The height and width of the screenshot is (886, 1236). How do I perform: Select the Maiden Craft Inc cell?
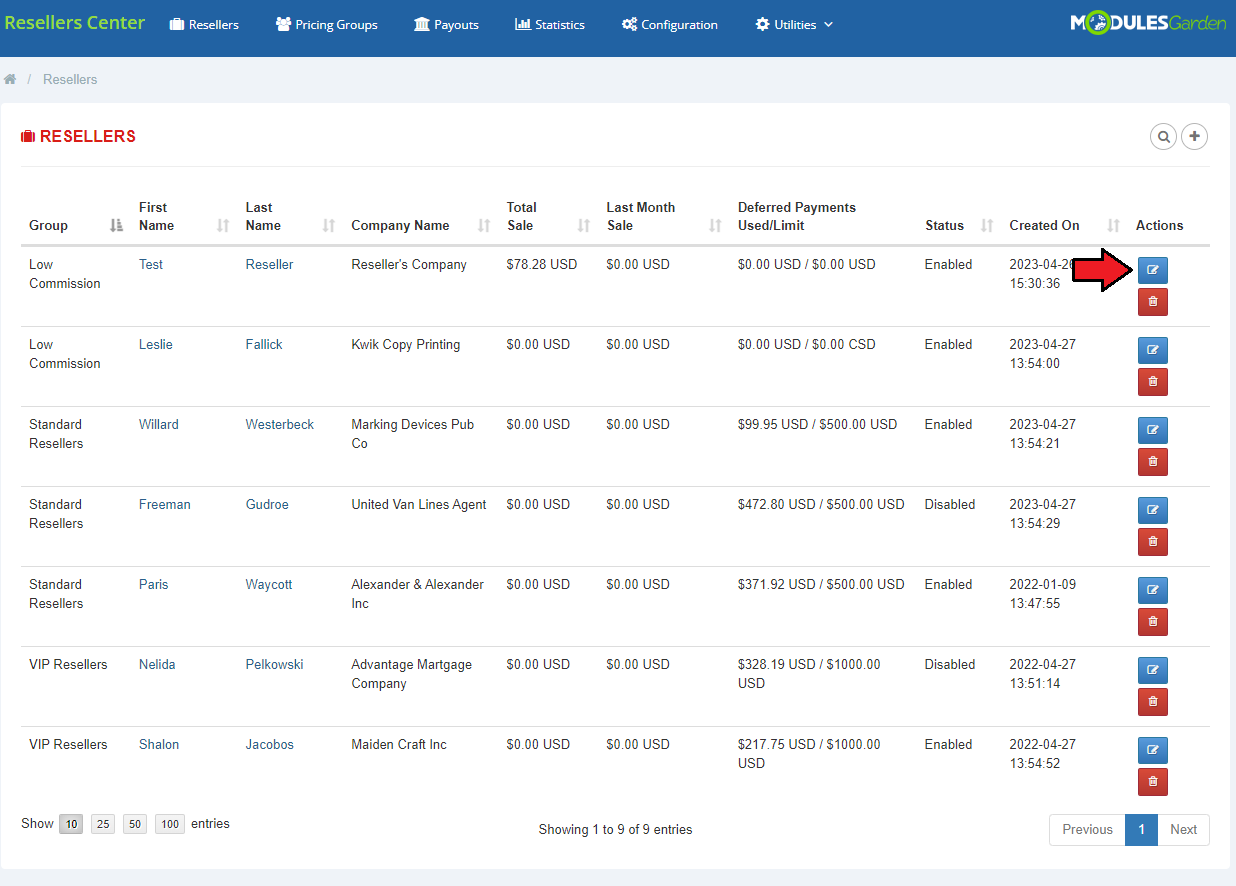(399, 744)
